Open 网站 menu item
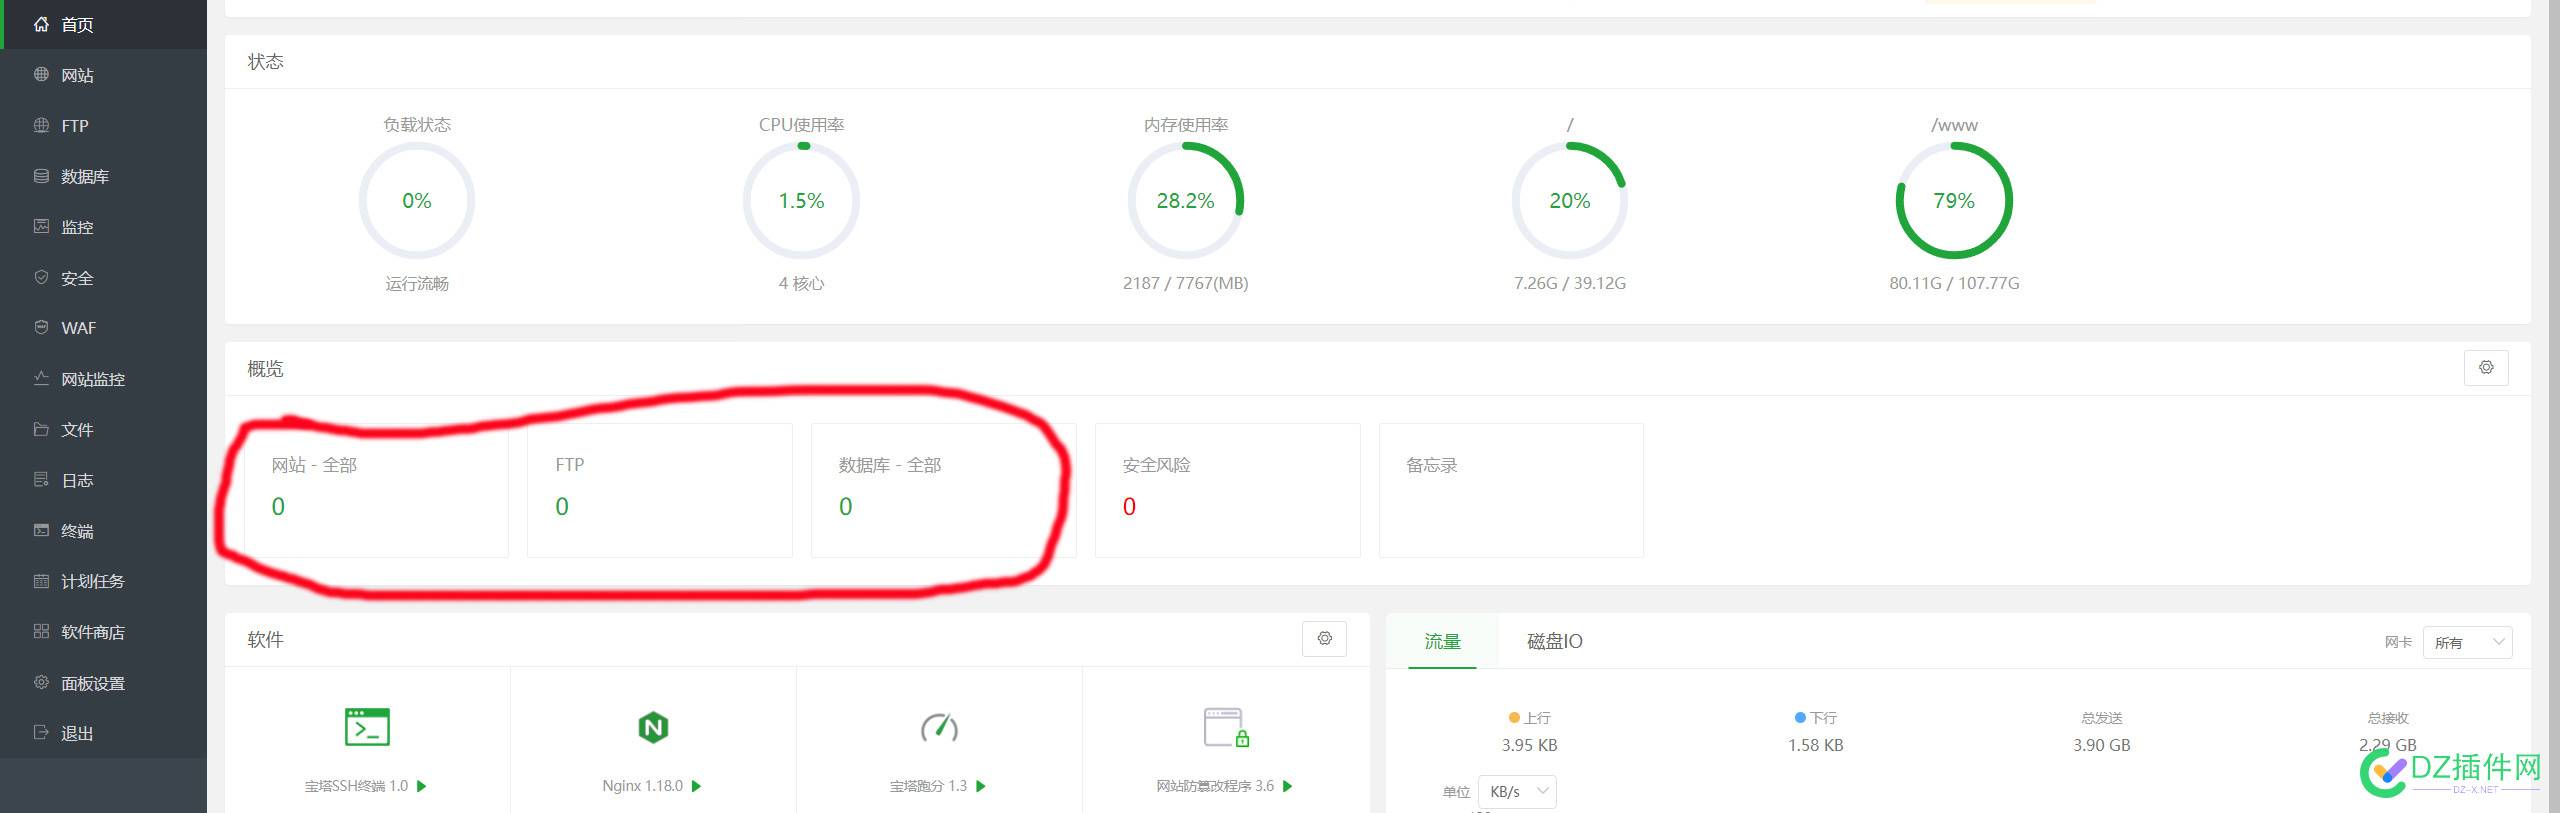Screen dimensions: 2560x813 coord(103,75)
